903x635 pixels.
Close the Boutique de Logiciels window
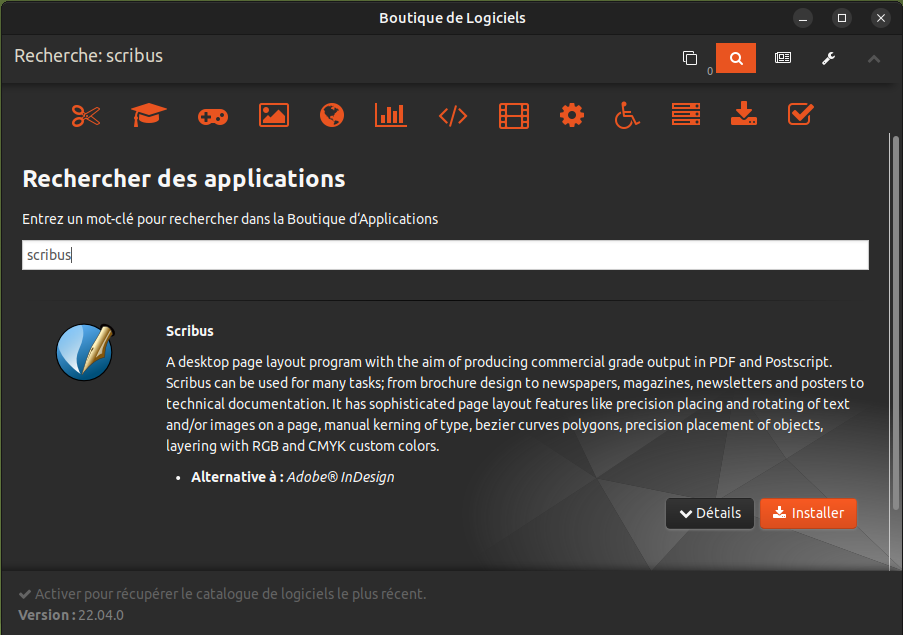[881, 18]
